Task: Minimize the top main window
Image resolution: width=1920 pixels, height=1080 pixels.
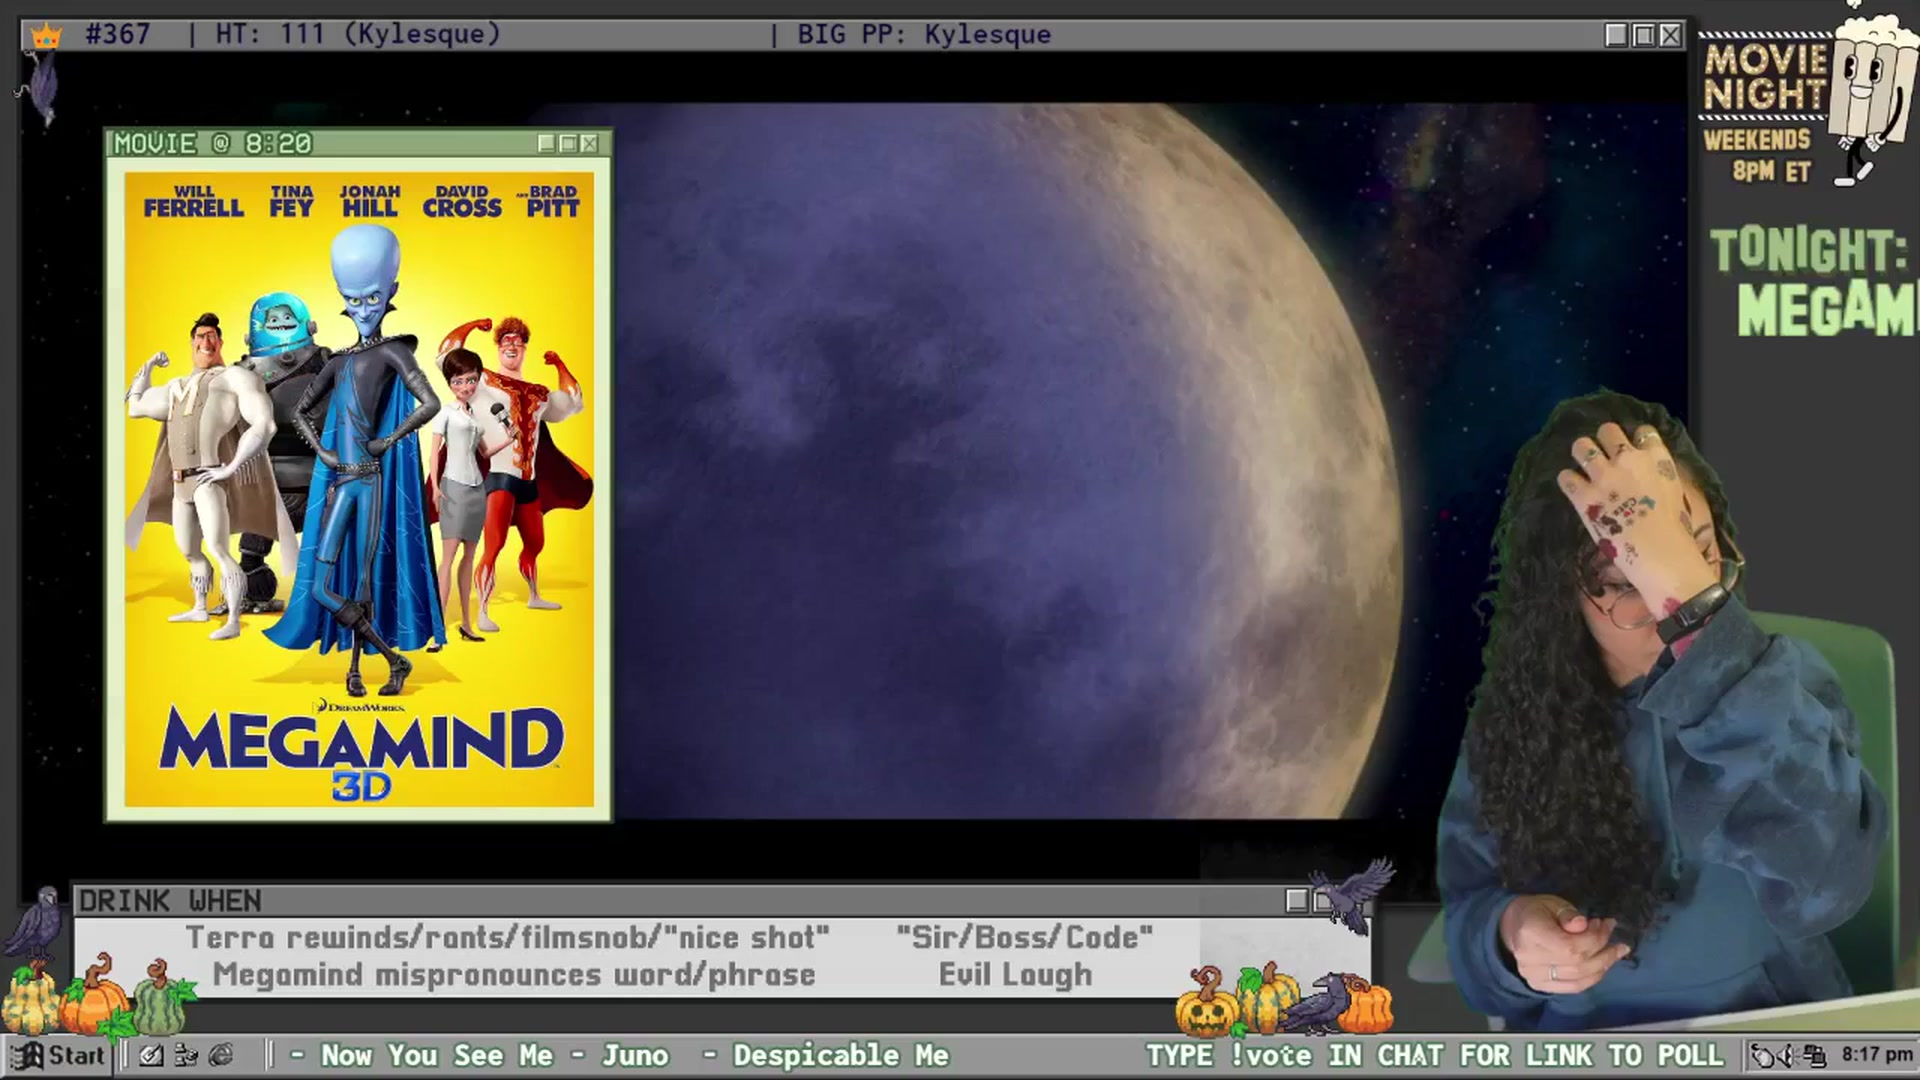Action: pos(1616,35)
